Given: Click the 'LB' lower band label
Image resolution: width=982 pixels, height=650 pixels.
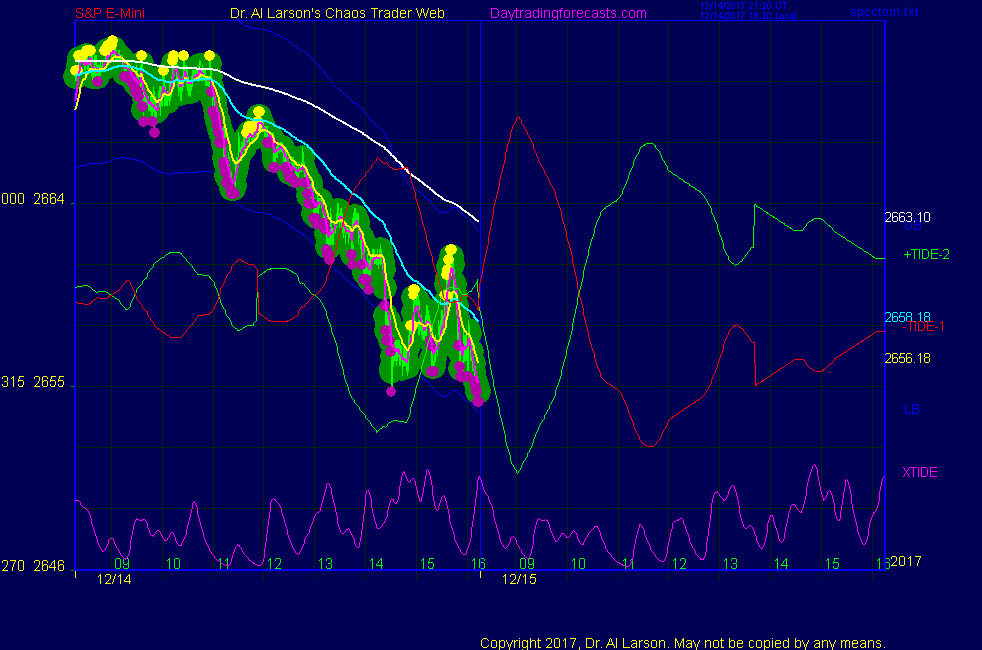Looking at the screenshot, I should (x=912, y=410).
